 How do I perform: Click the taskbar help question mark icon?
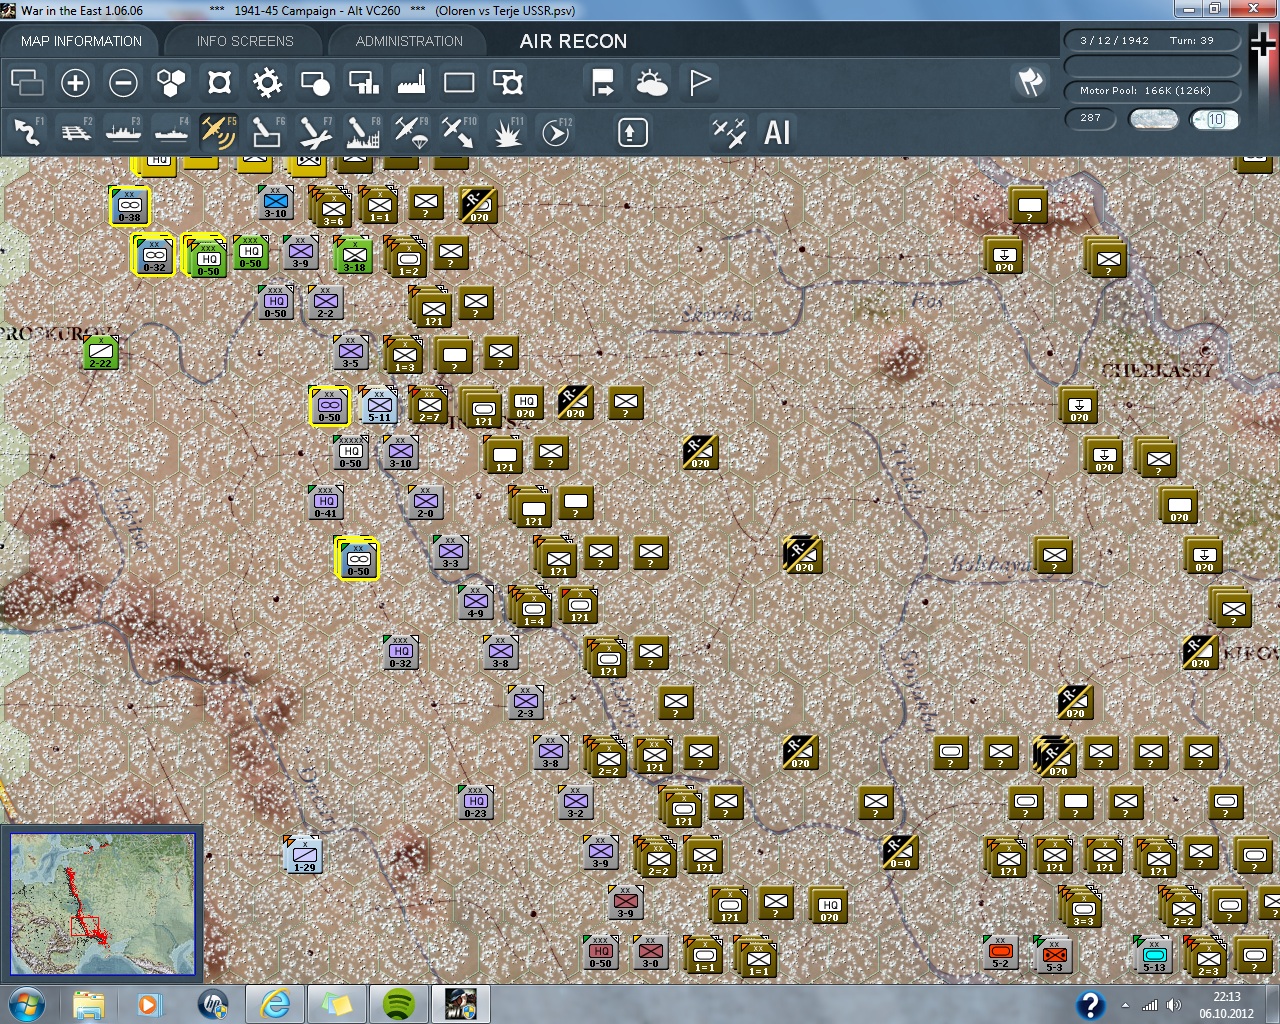point(1090,1005)
